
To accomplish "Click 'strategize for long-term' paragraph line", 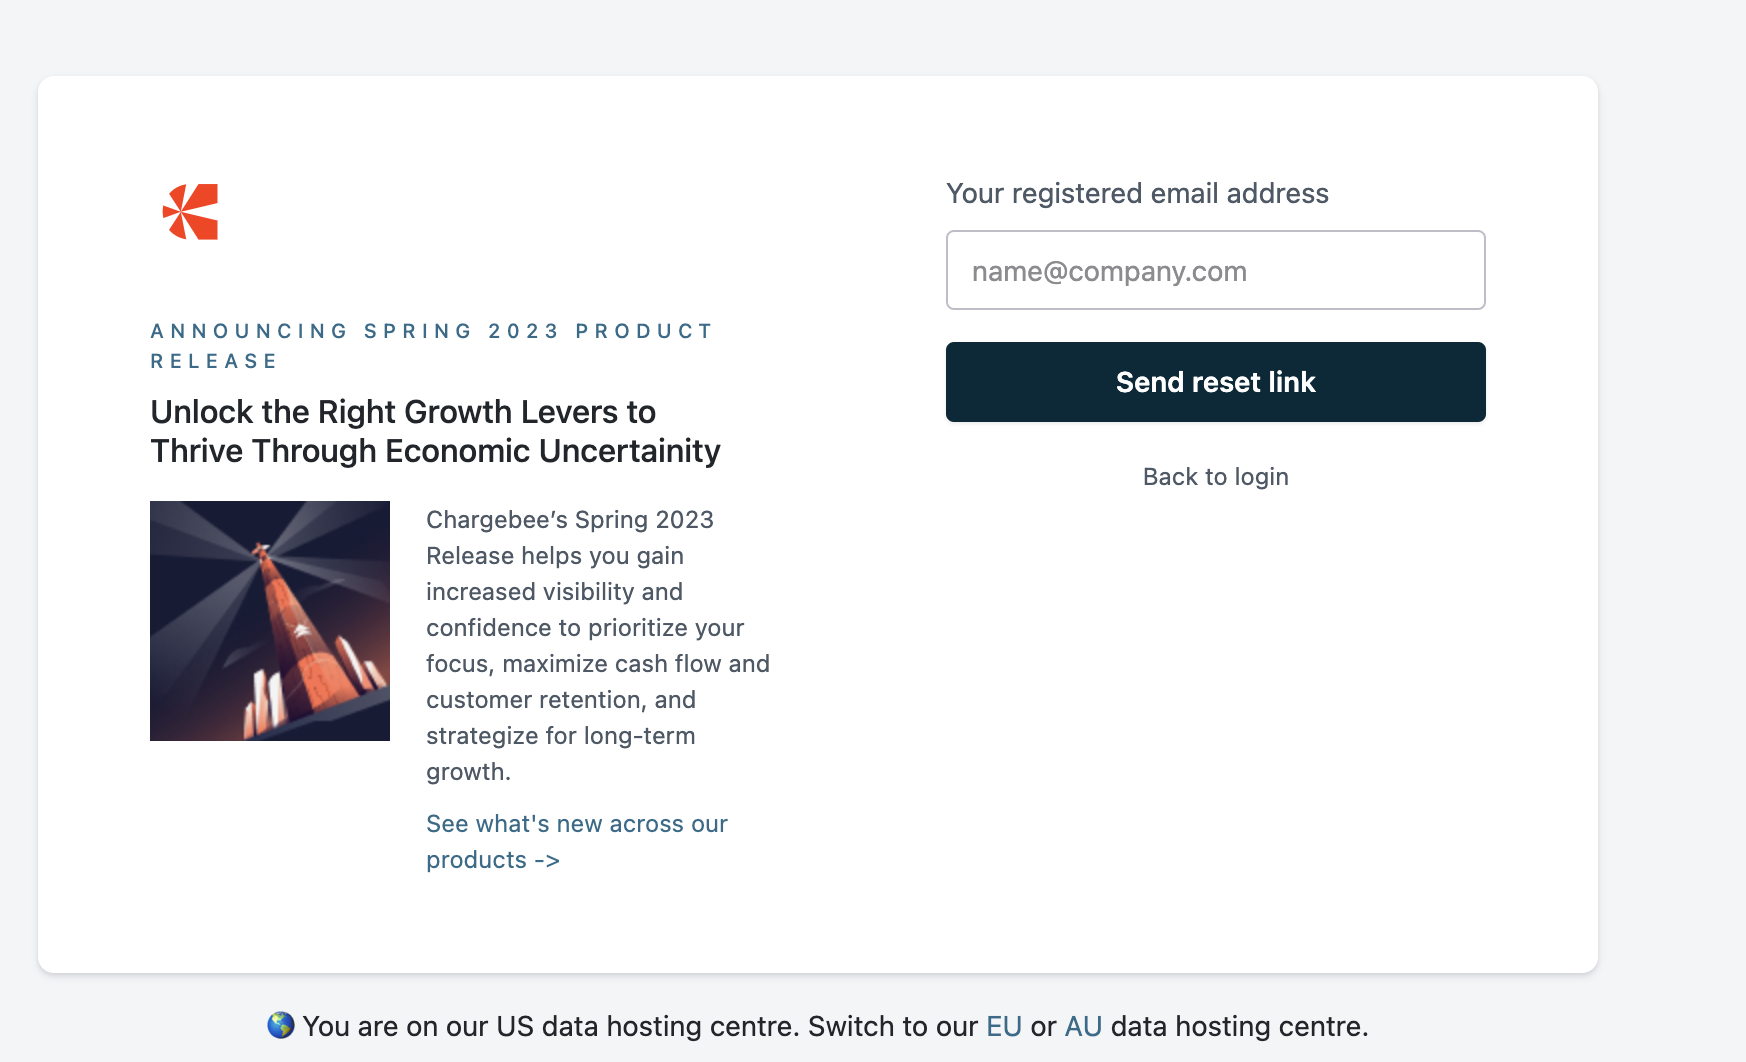I will tap(560, 736).
